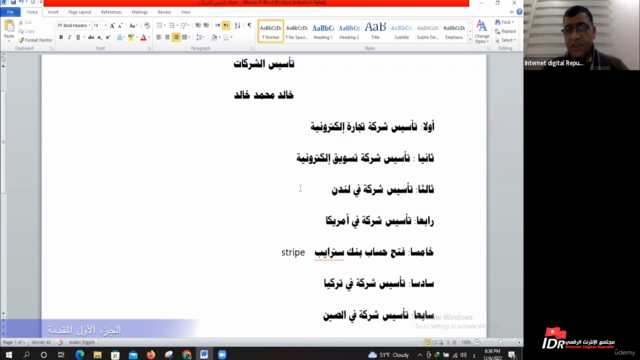Switch to the Mailings tab
This screenshot has height=360, width=640.
[140, 12]
